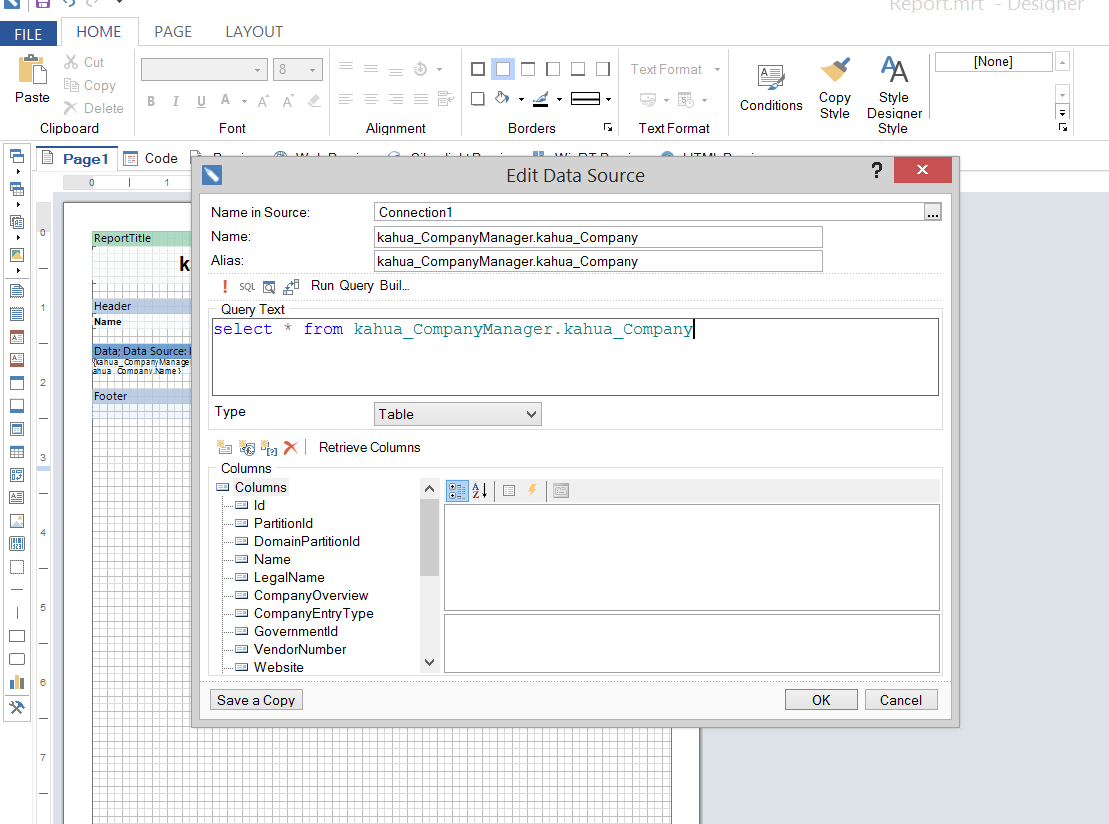Click inside the Query Text editor
This screenshot has height=824, width=1109.
[x=575, y=356]
